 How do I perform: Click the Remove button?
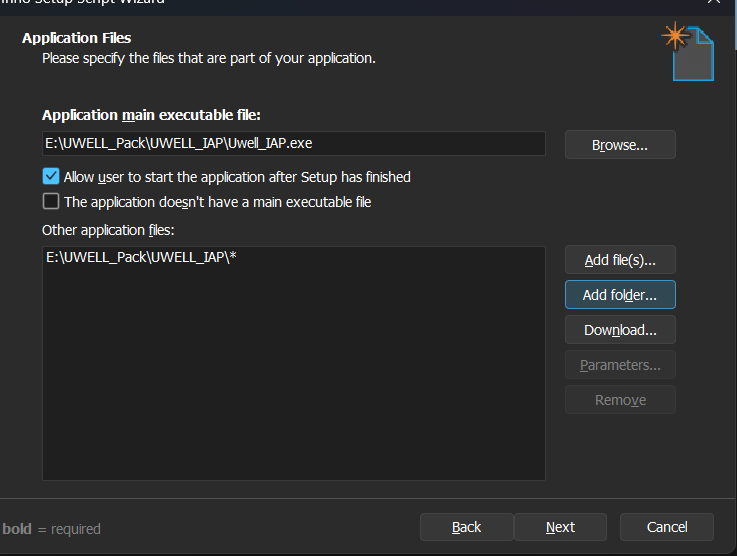click(620, 399)
